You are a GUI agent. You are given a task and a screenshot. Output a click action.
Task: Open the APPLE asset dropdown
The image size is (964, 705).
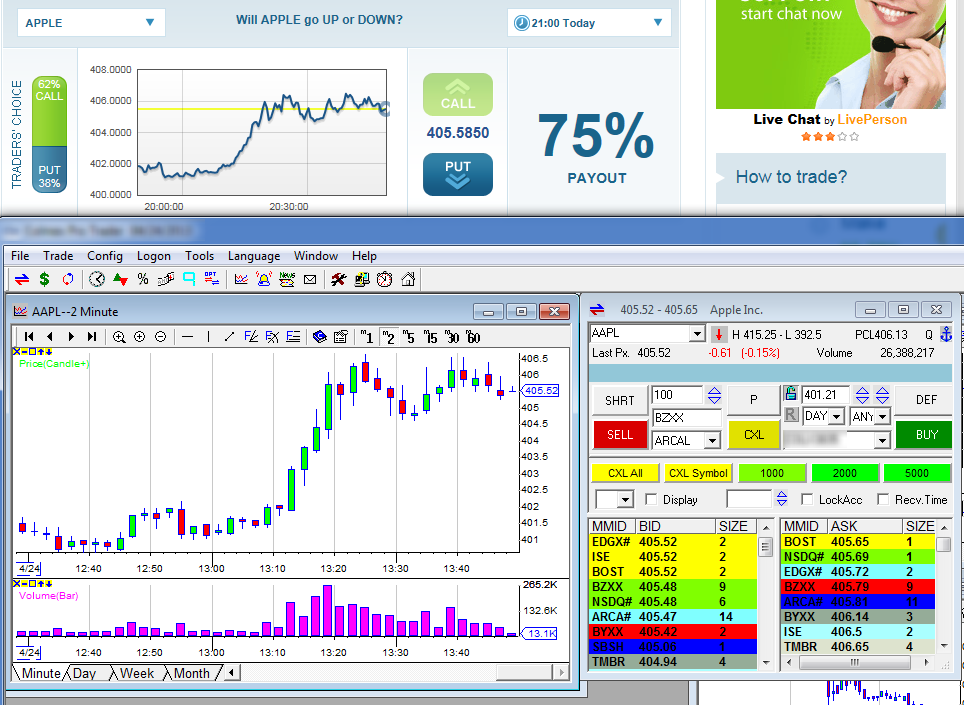91,23
